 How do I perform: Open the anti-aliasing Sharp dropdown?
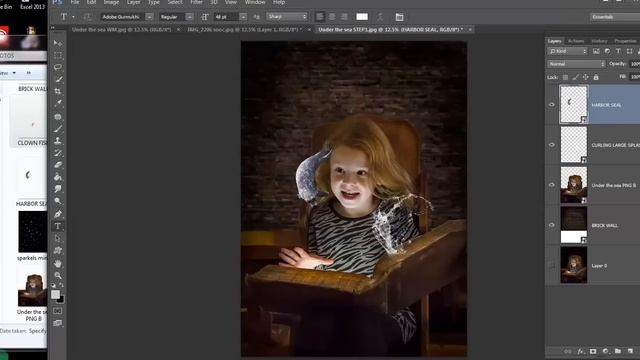[287, 17]
